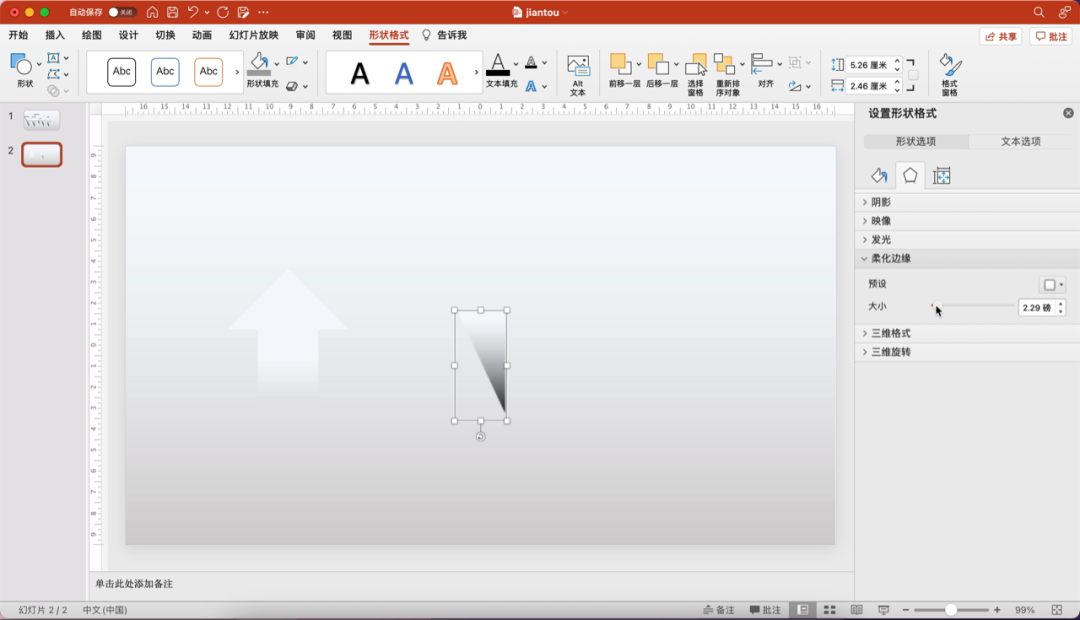Open the Shapes gallery icon
The height and width of the screenshot is (620, 1080).
pos(21,64)
